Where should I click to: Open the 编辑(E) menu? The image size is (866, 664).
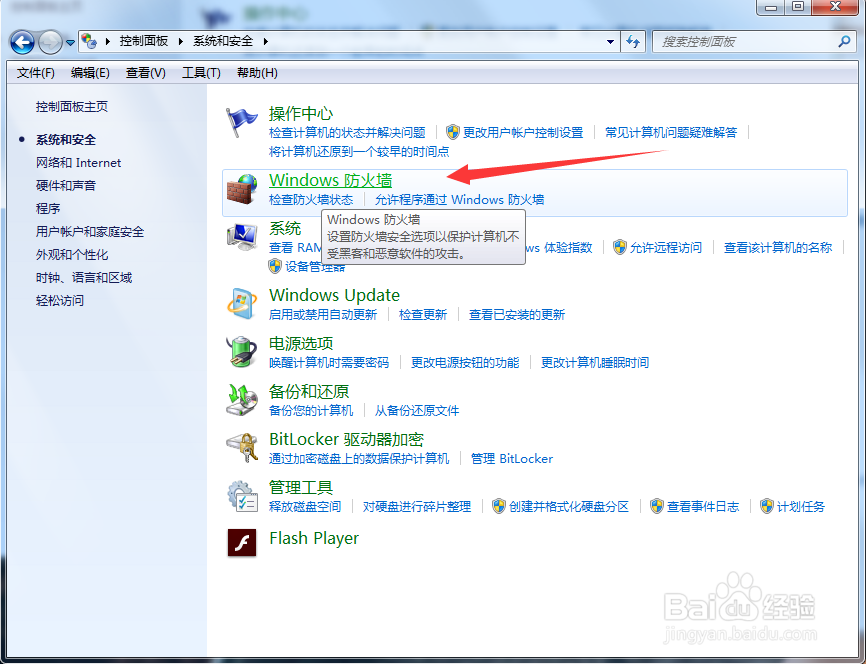point(90,73)
